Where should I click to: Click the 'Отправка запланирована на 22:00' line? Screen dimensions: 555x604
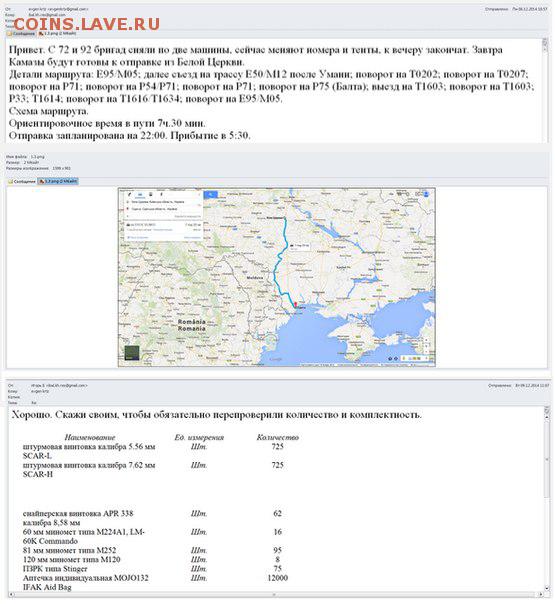[129, 136]
